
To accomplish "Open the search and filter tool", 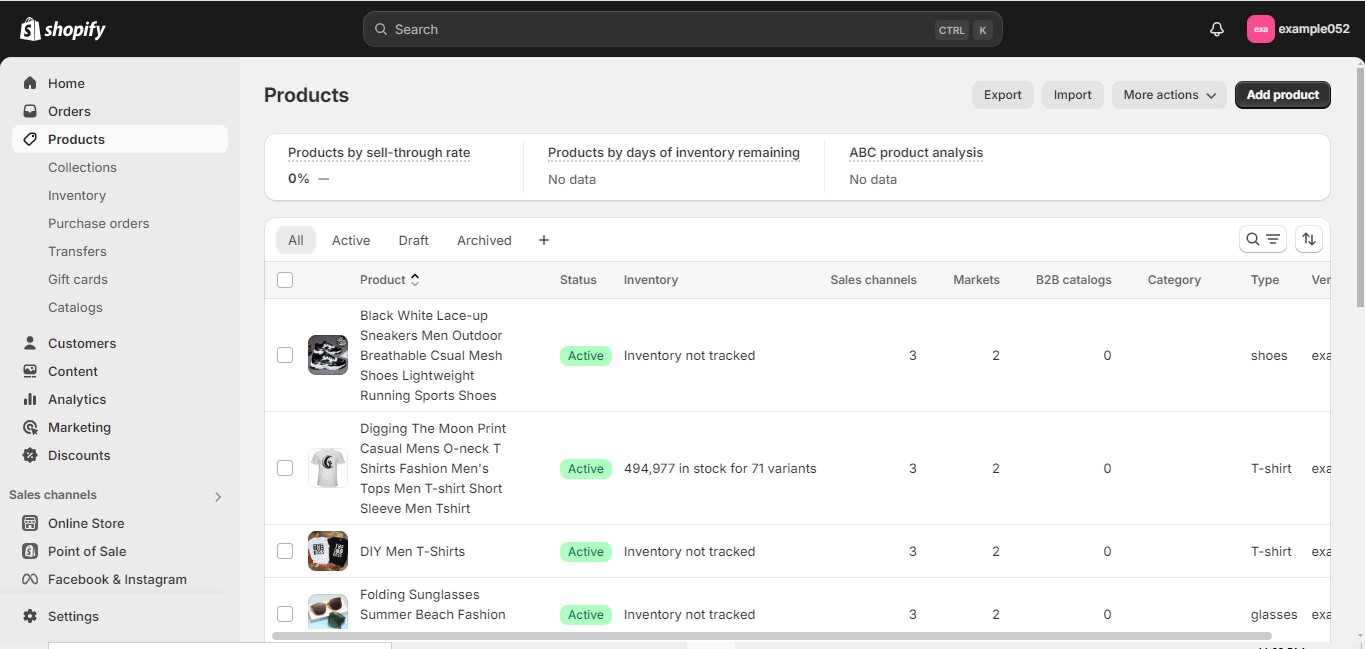I will coord(1262,239).
